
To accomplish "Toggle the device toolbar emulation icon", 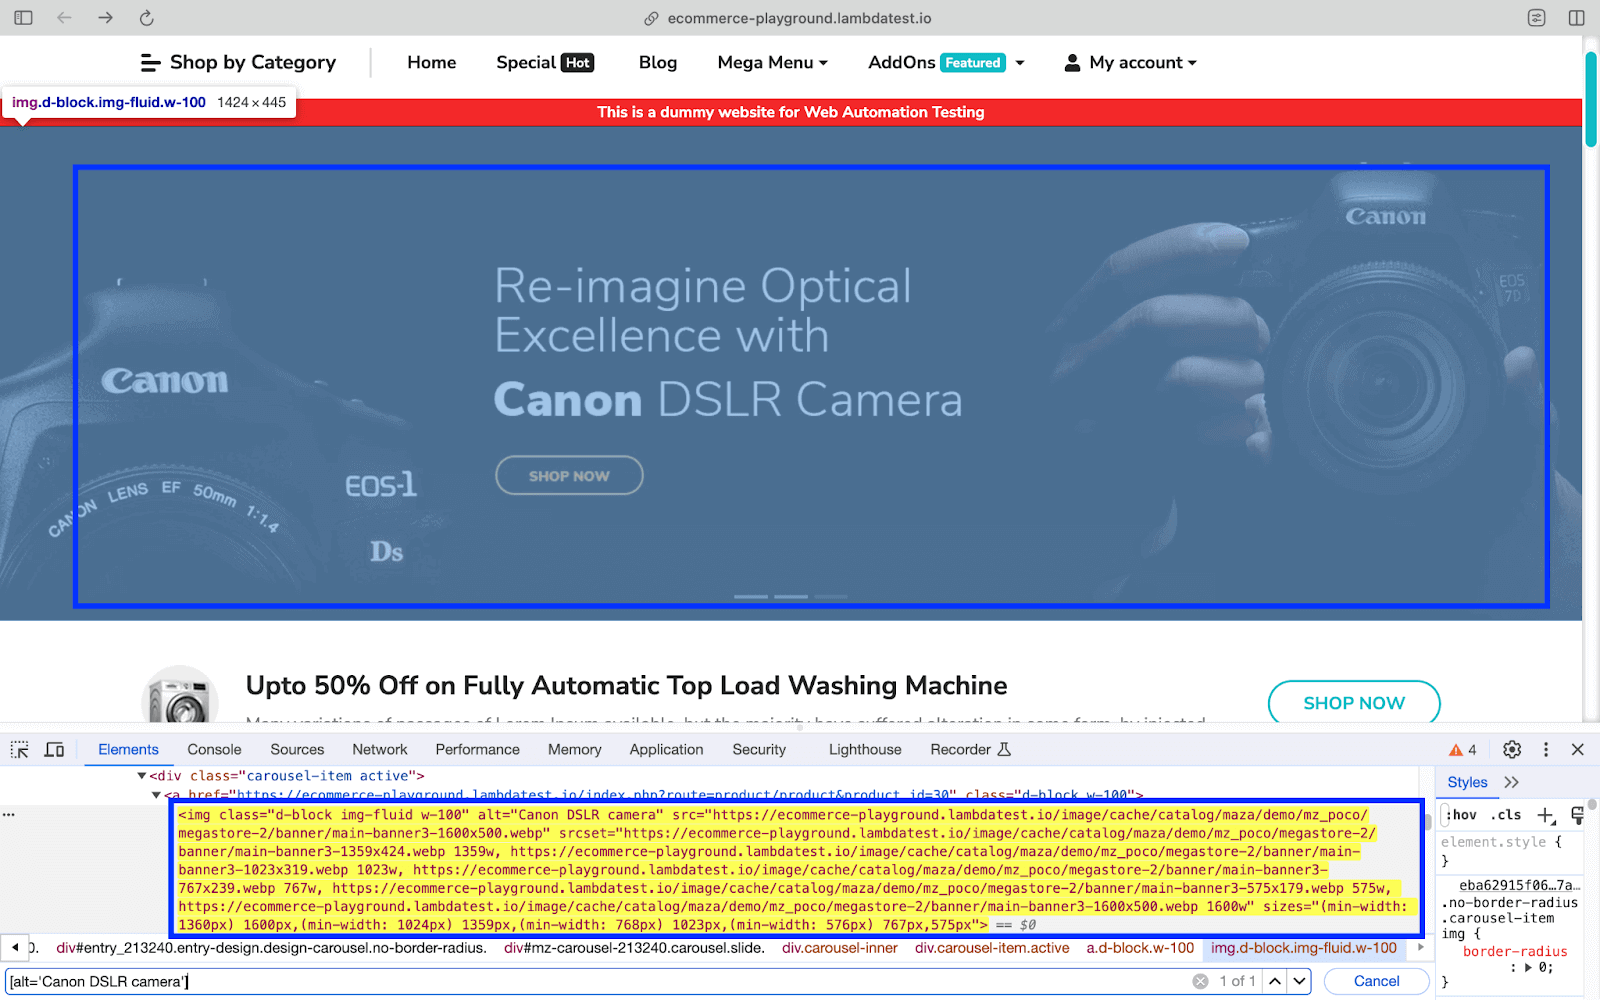I will click(54, 749).
